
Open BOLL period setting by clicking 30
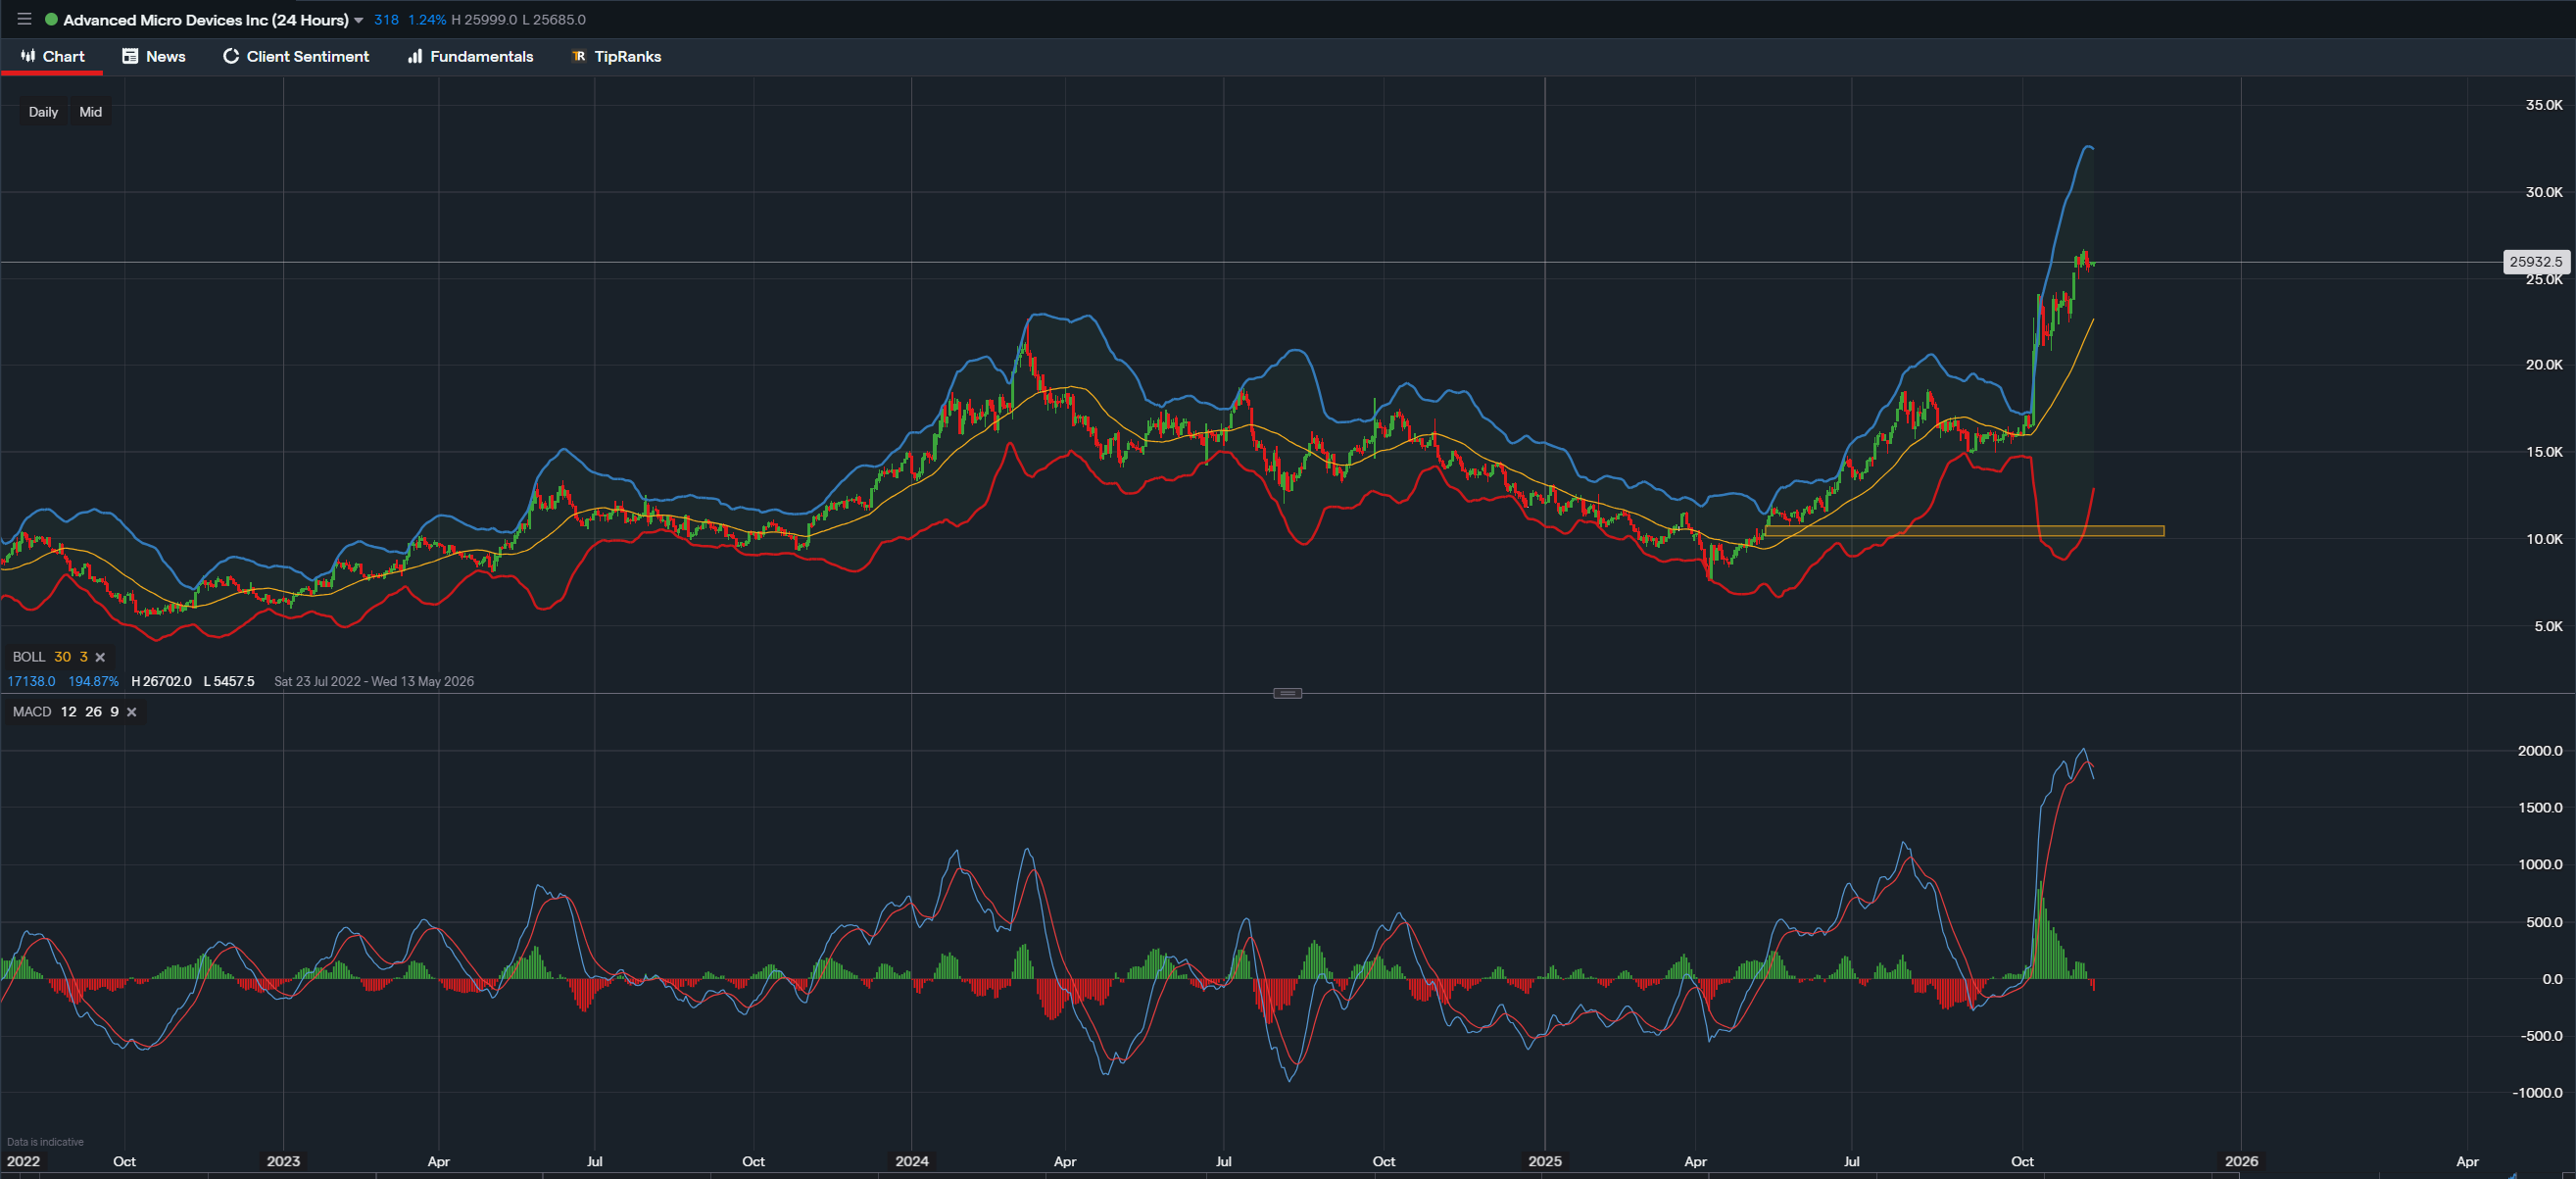[63, 657]
